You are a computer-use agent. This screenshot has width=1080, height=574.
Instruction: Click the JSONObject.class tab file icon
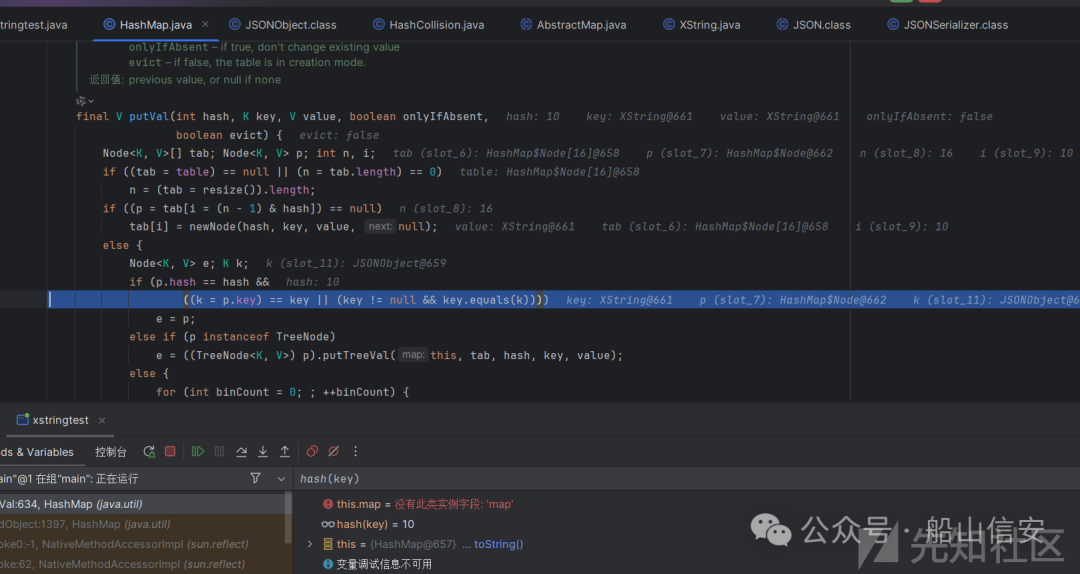(235, 24)
